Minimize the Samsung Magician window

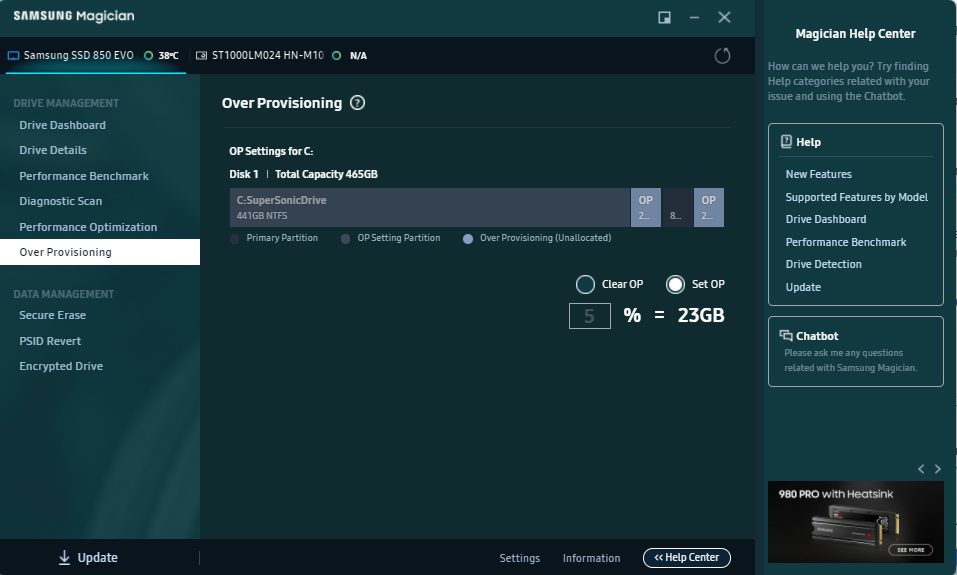click(695, 17)
